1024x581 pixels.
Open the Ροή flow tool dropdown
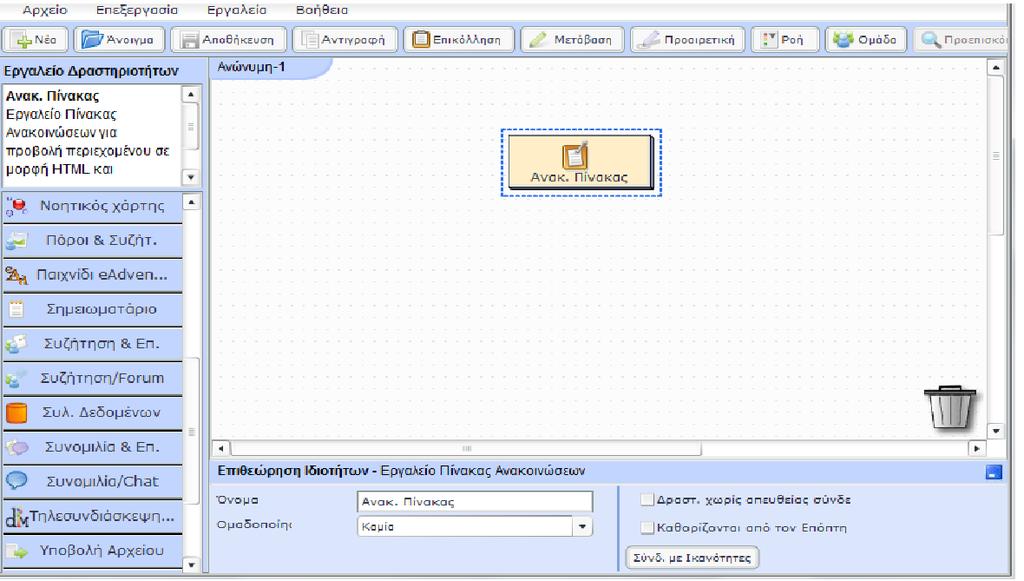tap(784, 40)
